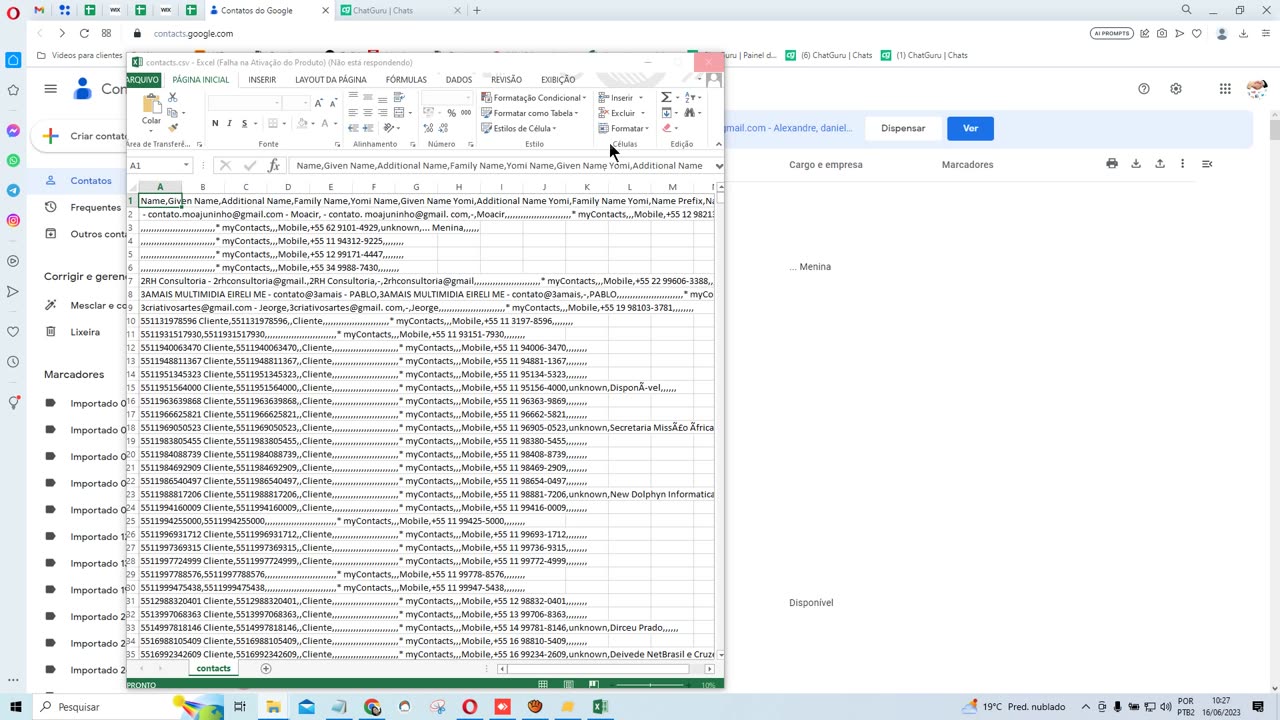Expand the Name Box dropdown arrow
Image resolution: width=1280 pixels, height=720 pixels.
point(186,165)
